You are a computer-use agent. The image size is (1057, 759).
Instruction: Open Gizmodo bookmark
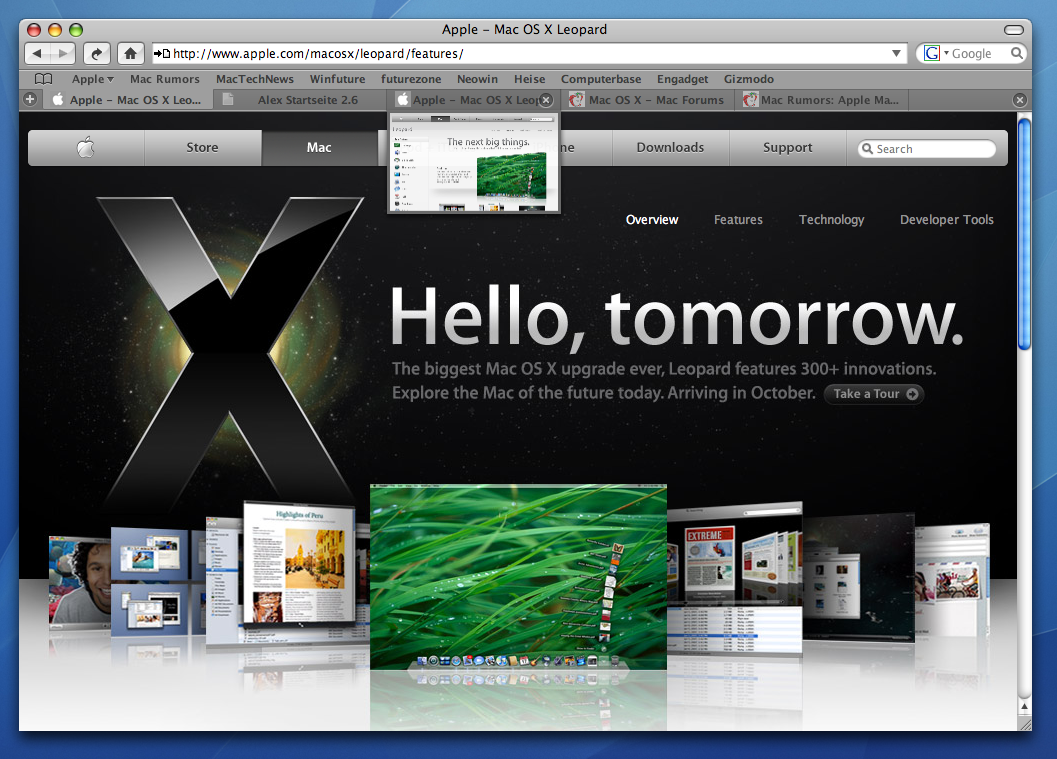click(x=748, y=79)
